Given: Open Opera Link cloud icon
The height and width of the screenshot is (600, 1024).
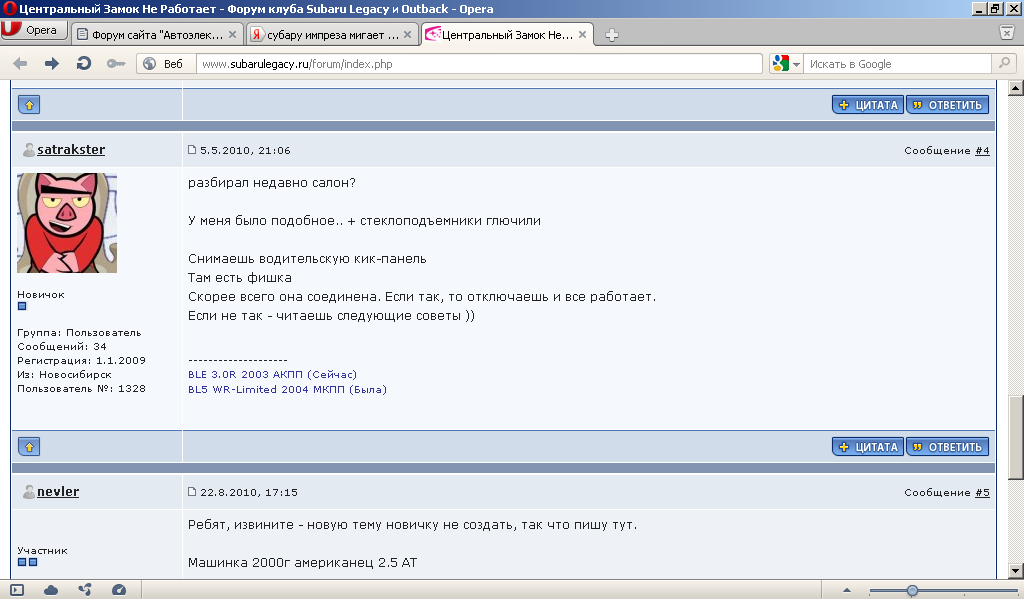Looking at the screenshot, I should (51, 590).
